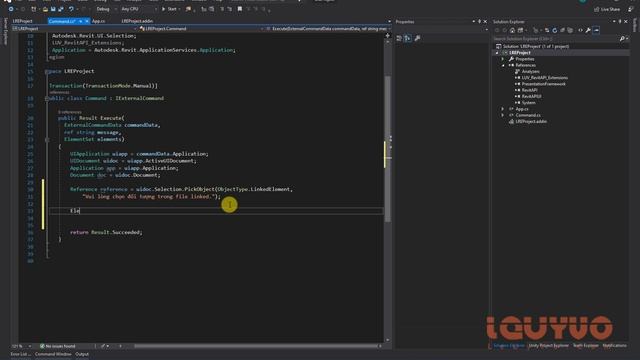Viewport: 640px width, 360px height.
Task: Open the Output tab
Action: coord(82,354)
